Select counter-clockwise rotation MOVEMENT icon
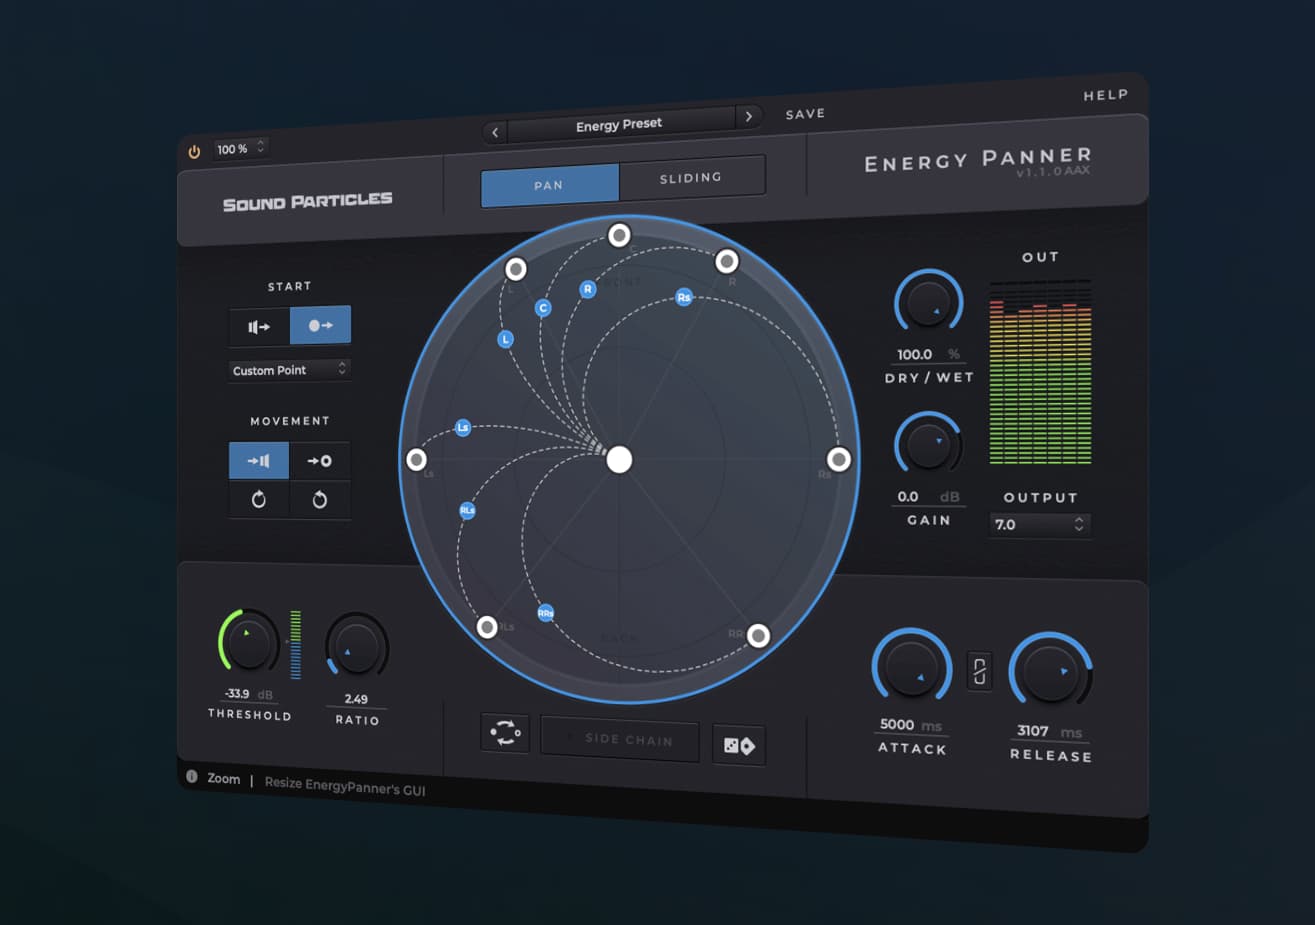The height and width of the screenshot is (925, 1315). (x=320, y=500)
